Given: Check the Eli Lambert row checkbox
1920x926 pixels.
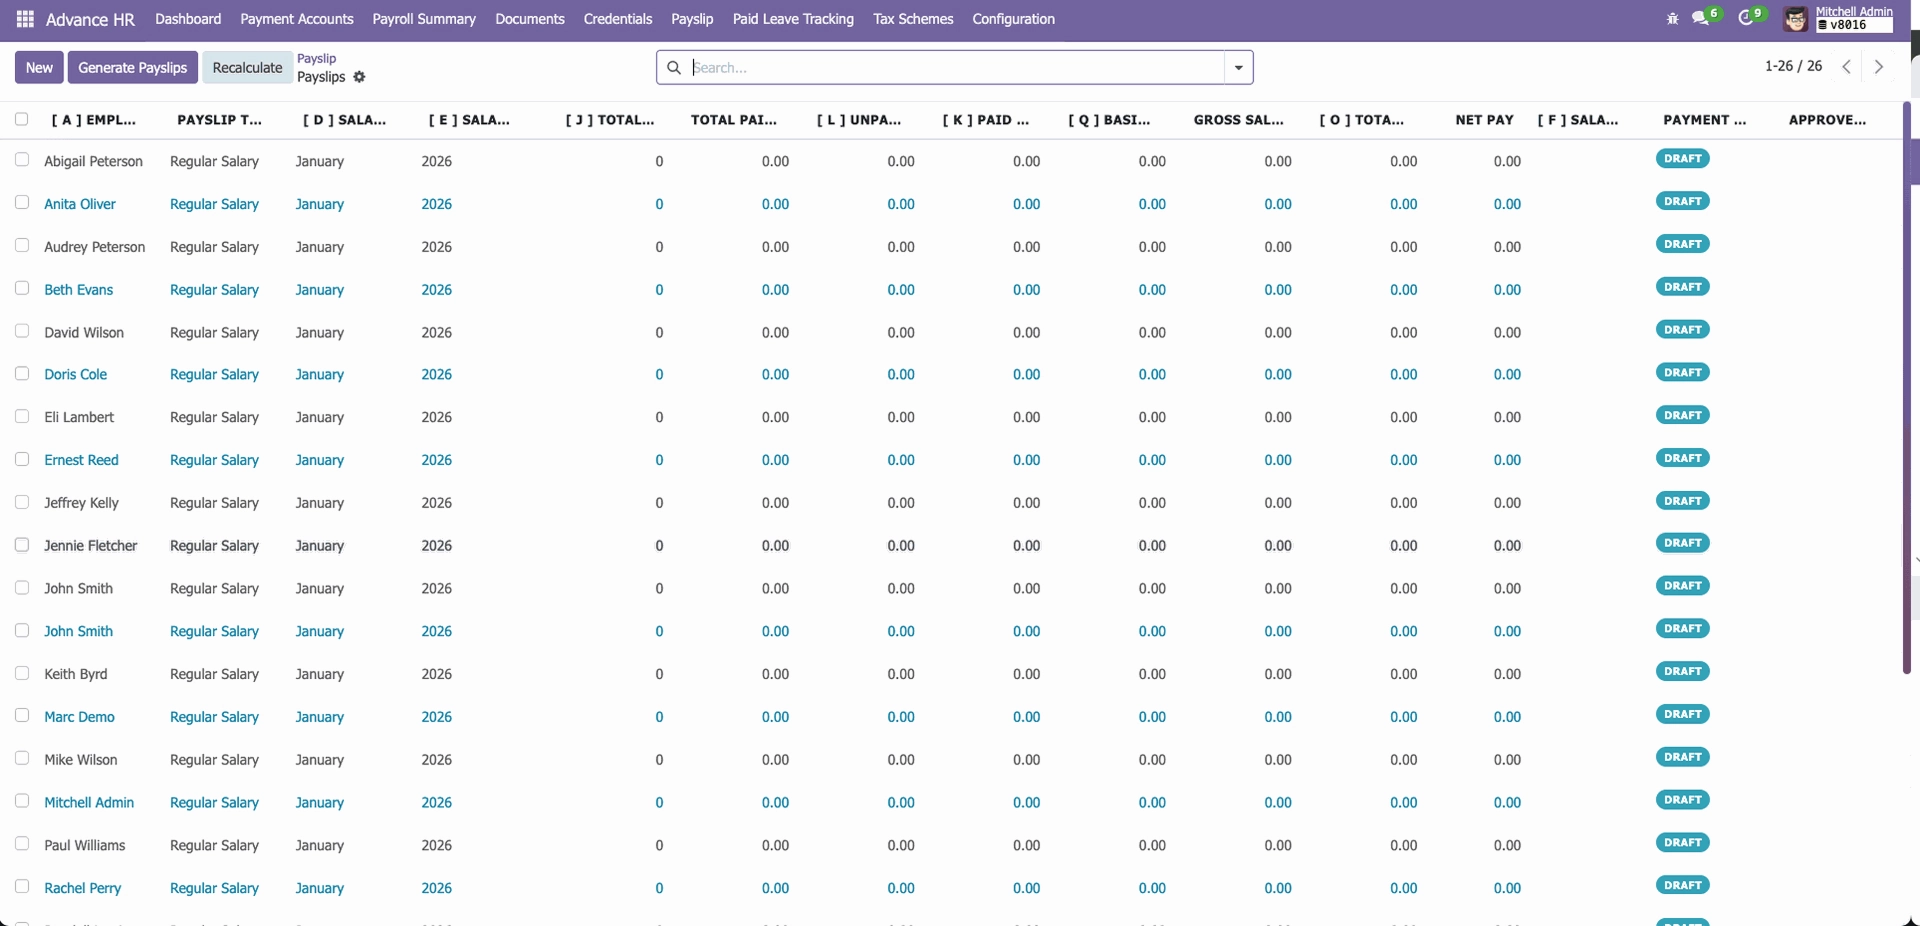Looking at the screenshot, I should coord(22,417).
